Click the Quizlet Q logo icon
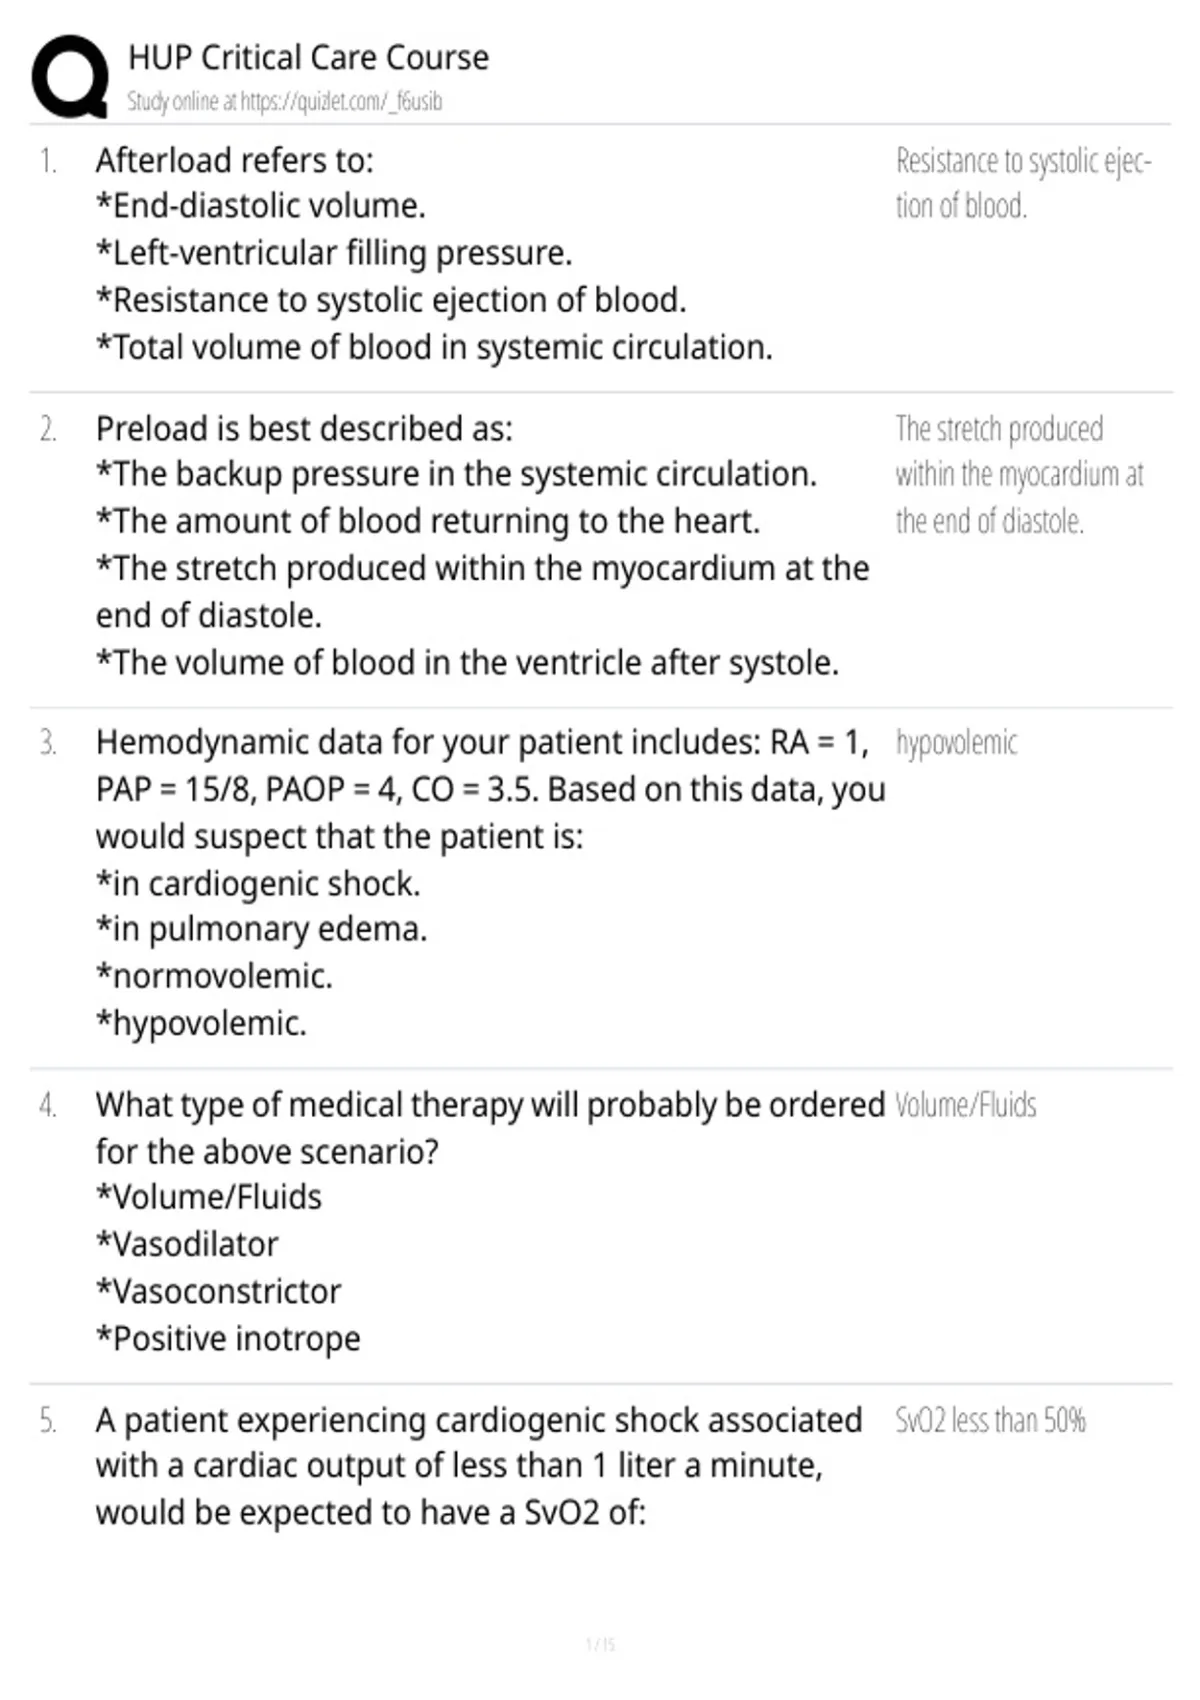 click(x=70, y=77)
